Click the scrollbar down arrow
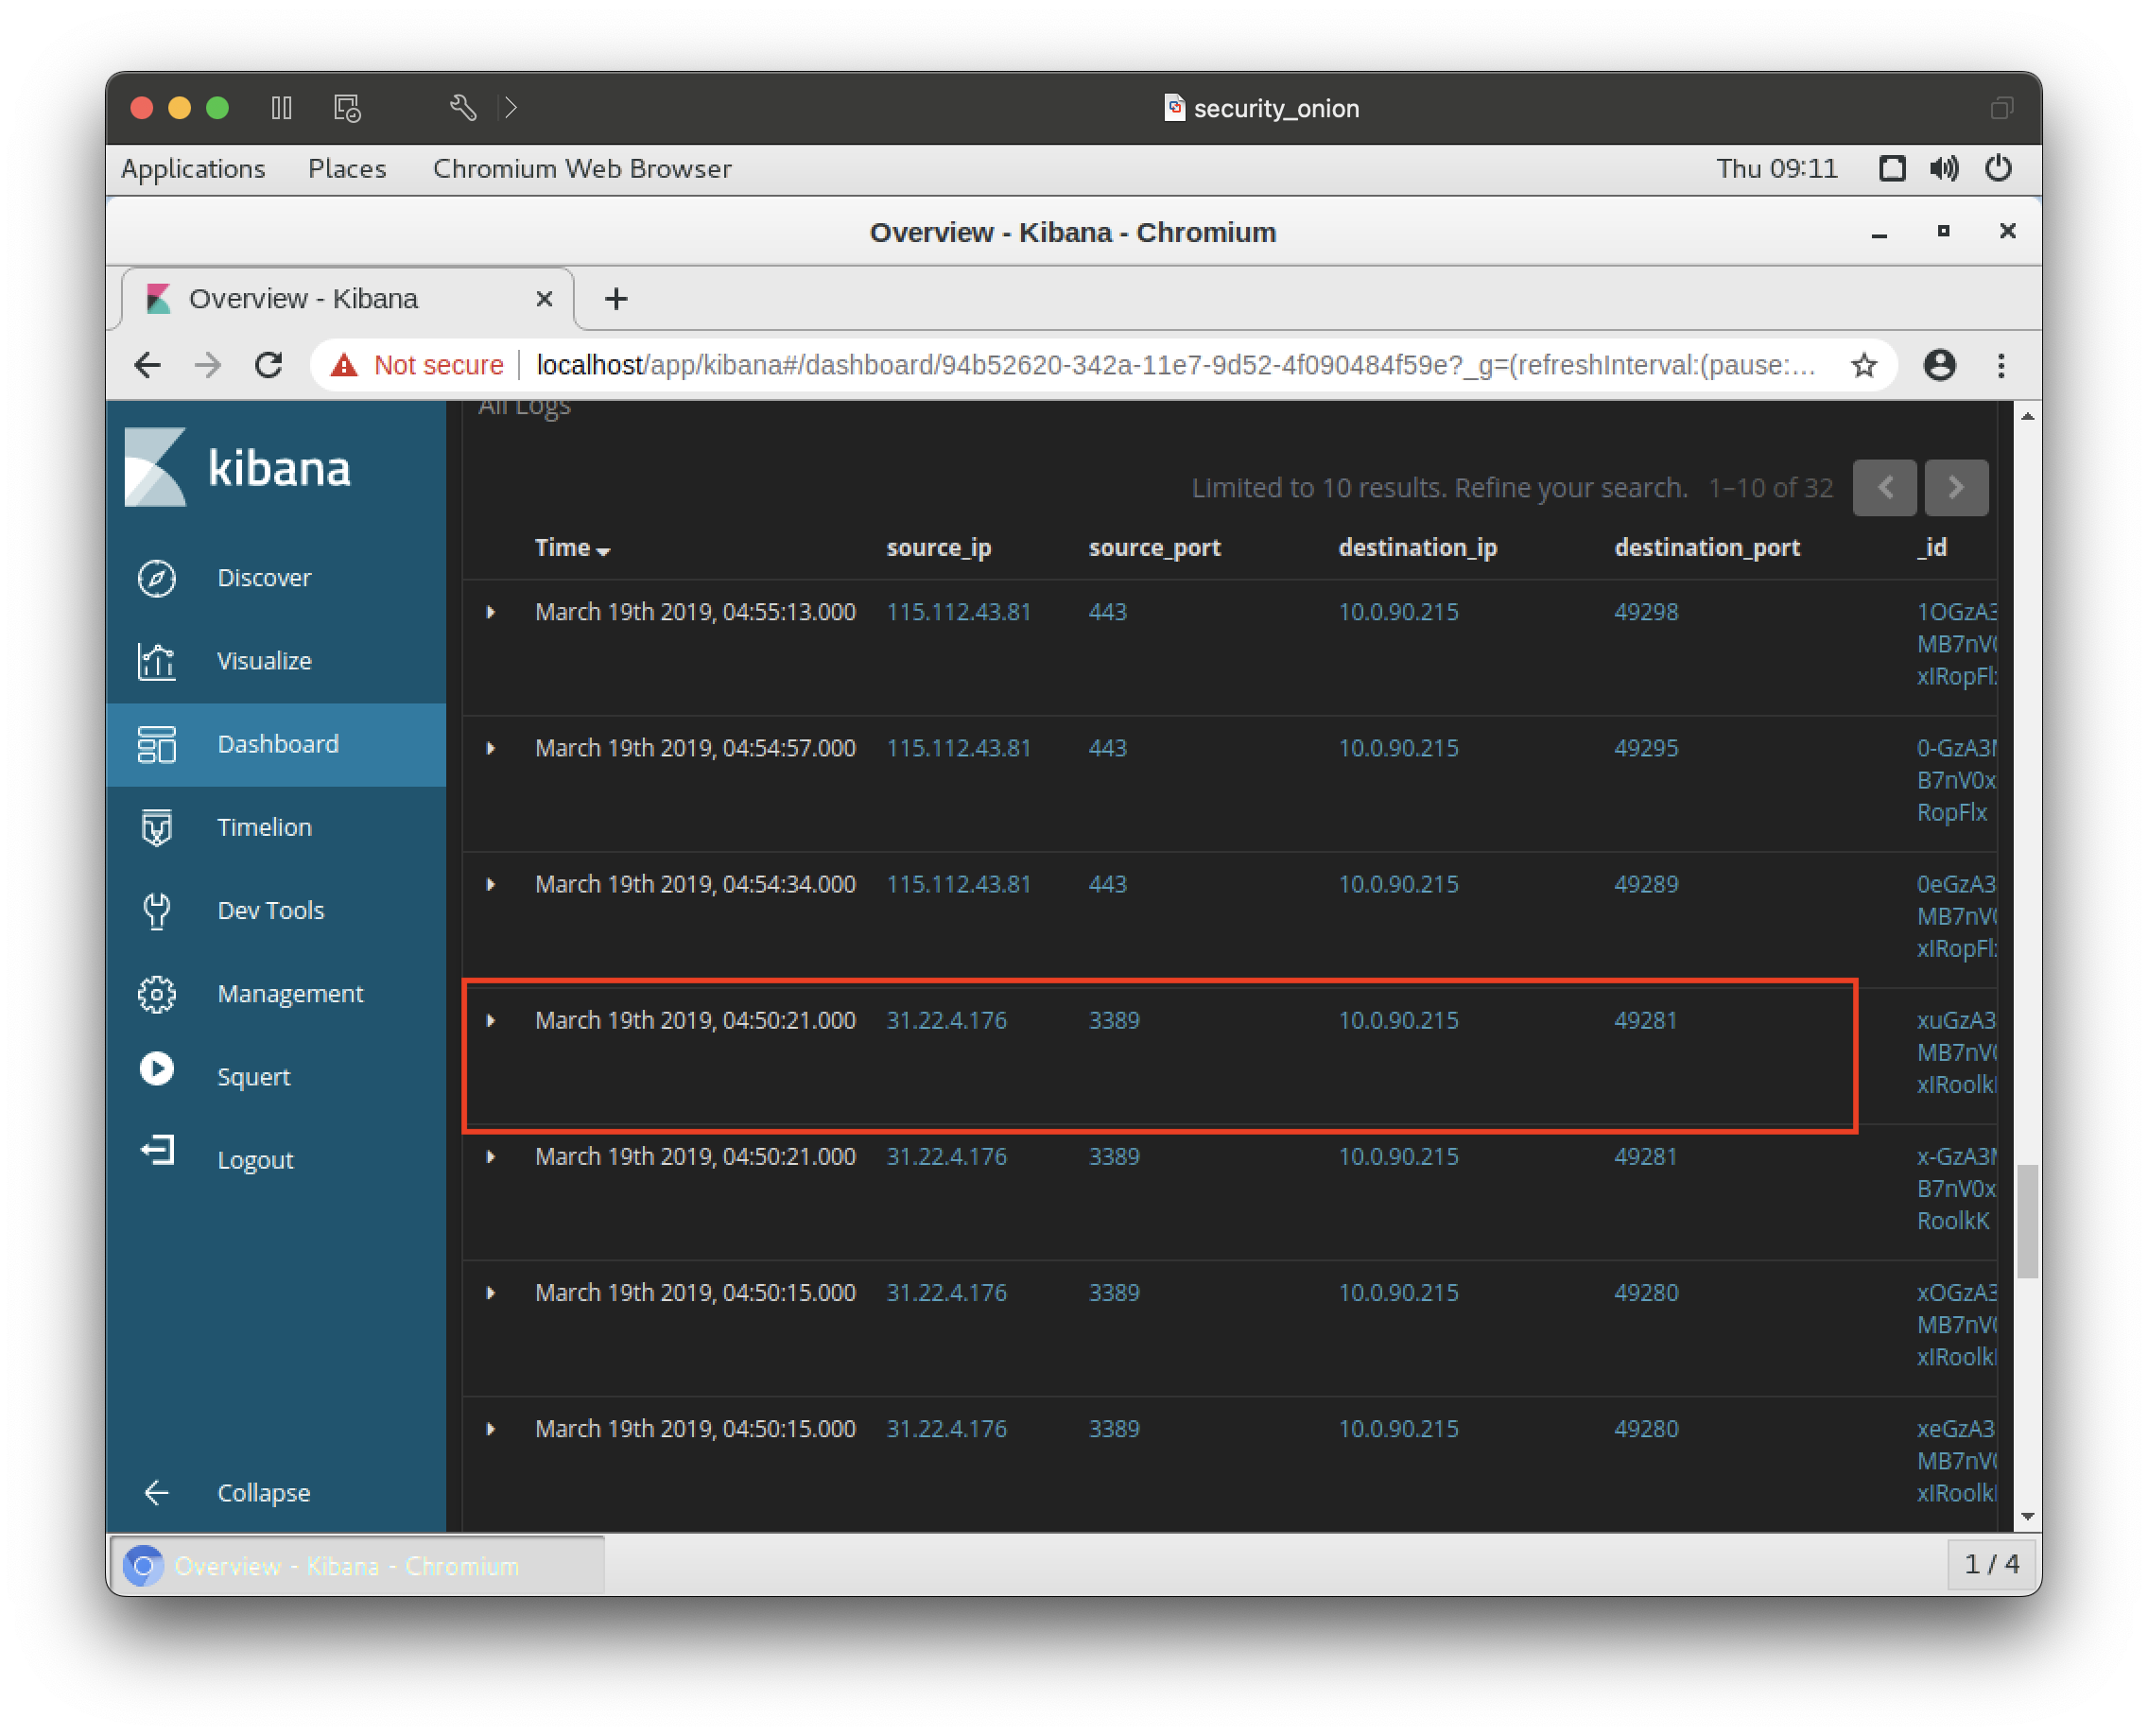Viewport: 2148px width, 1736px height. [2027, 1516]
